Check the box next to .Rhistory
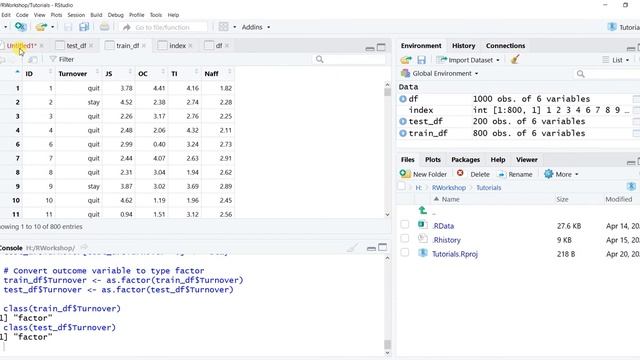Viewport: 640px width, 360px height. (404, 238)
